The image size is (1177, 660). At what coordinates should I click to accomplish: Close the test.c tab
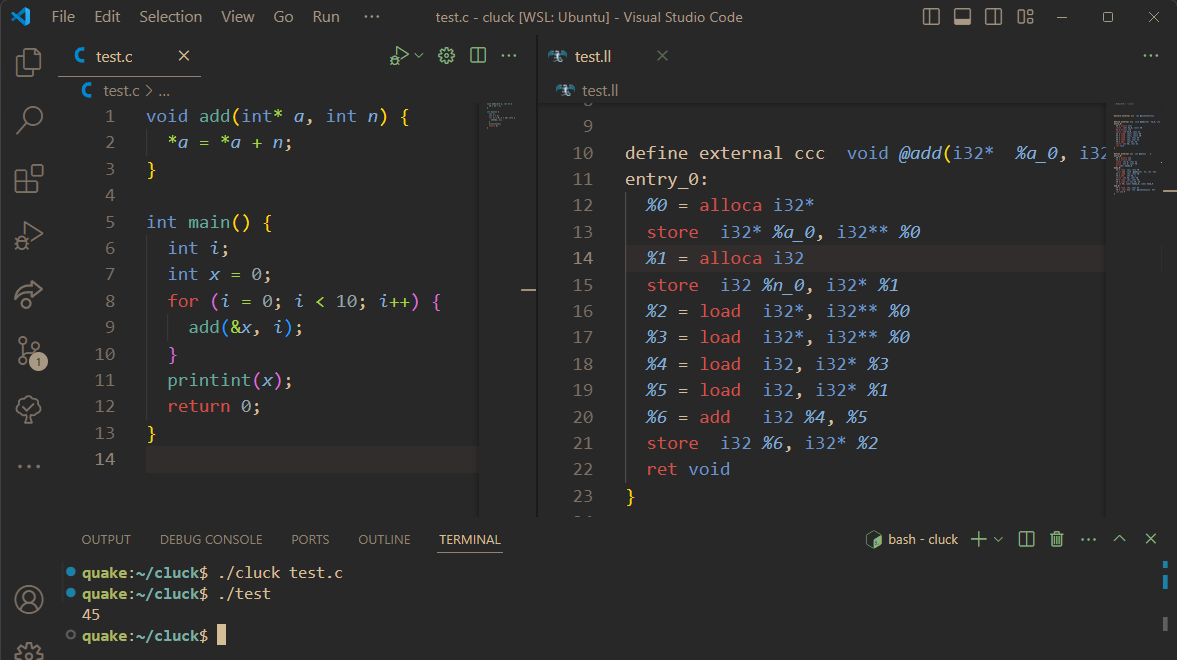(x=184, y=56)
